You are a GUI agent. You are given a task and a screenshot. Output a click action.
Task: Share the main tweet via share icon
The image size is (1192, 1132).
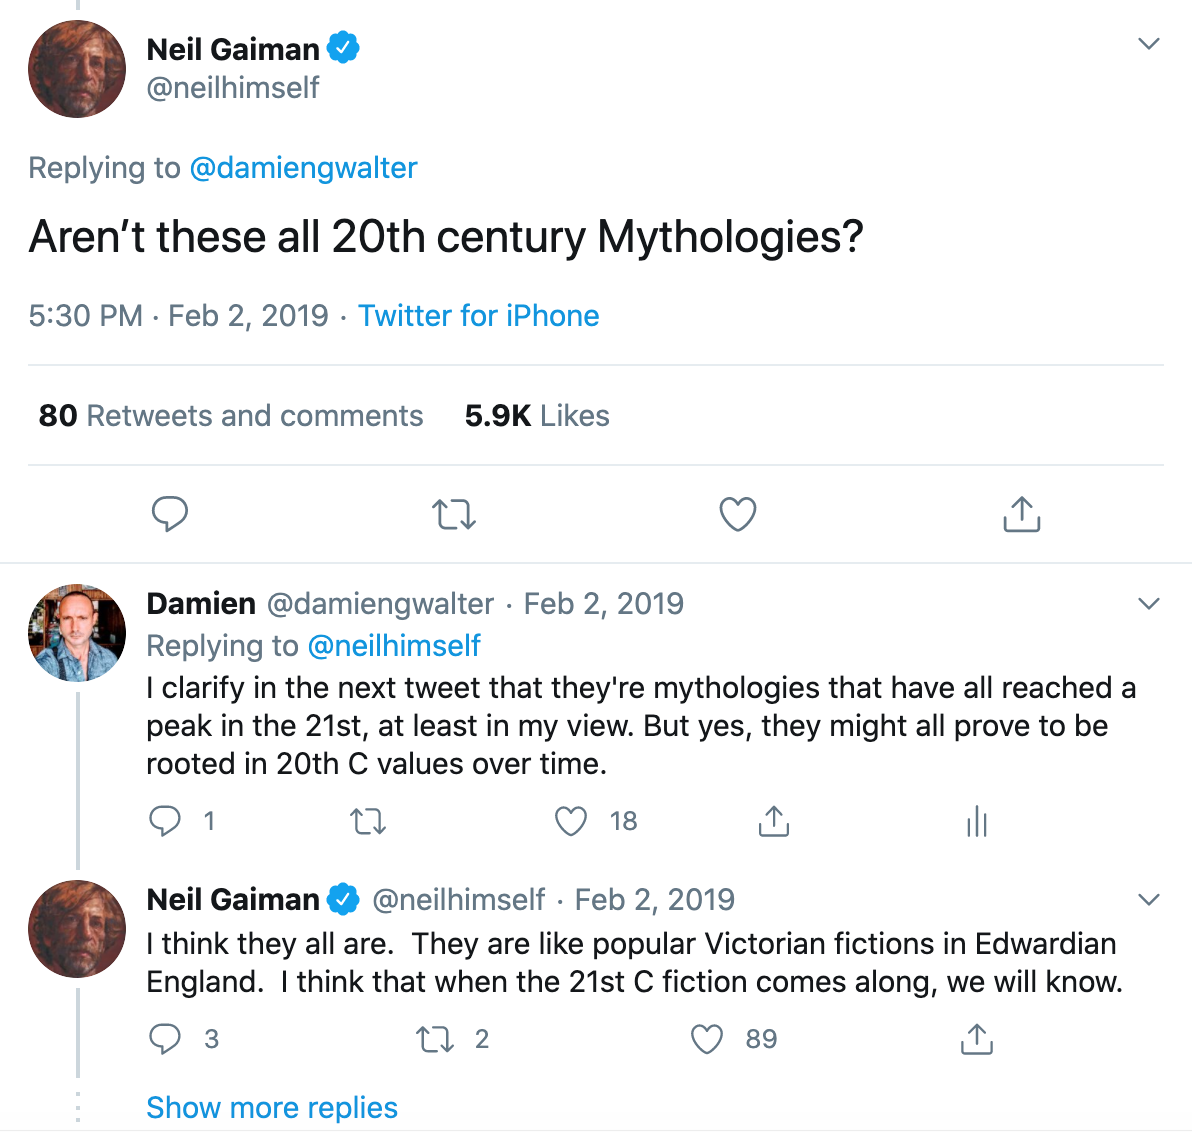point(1021,514)
